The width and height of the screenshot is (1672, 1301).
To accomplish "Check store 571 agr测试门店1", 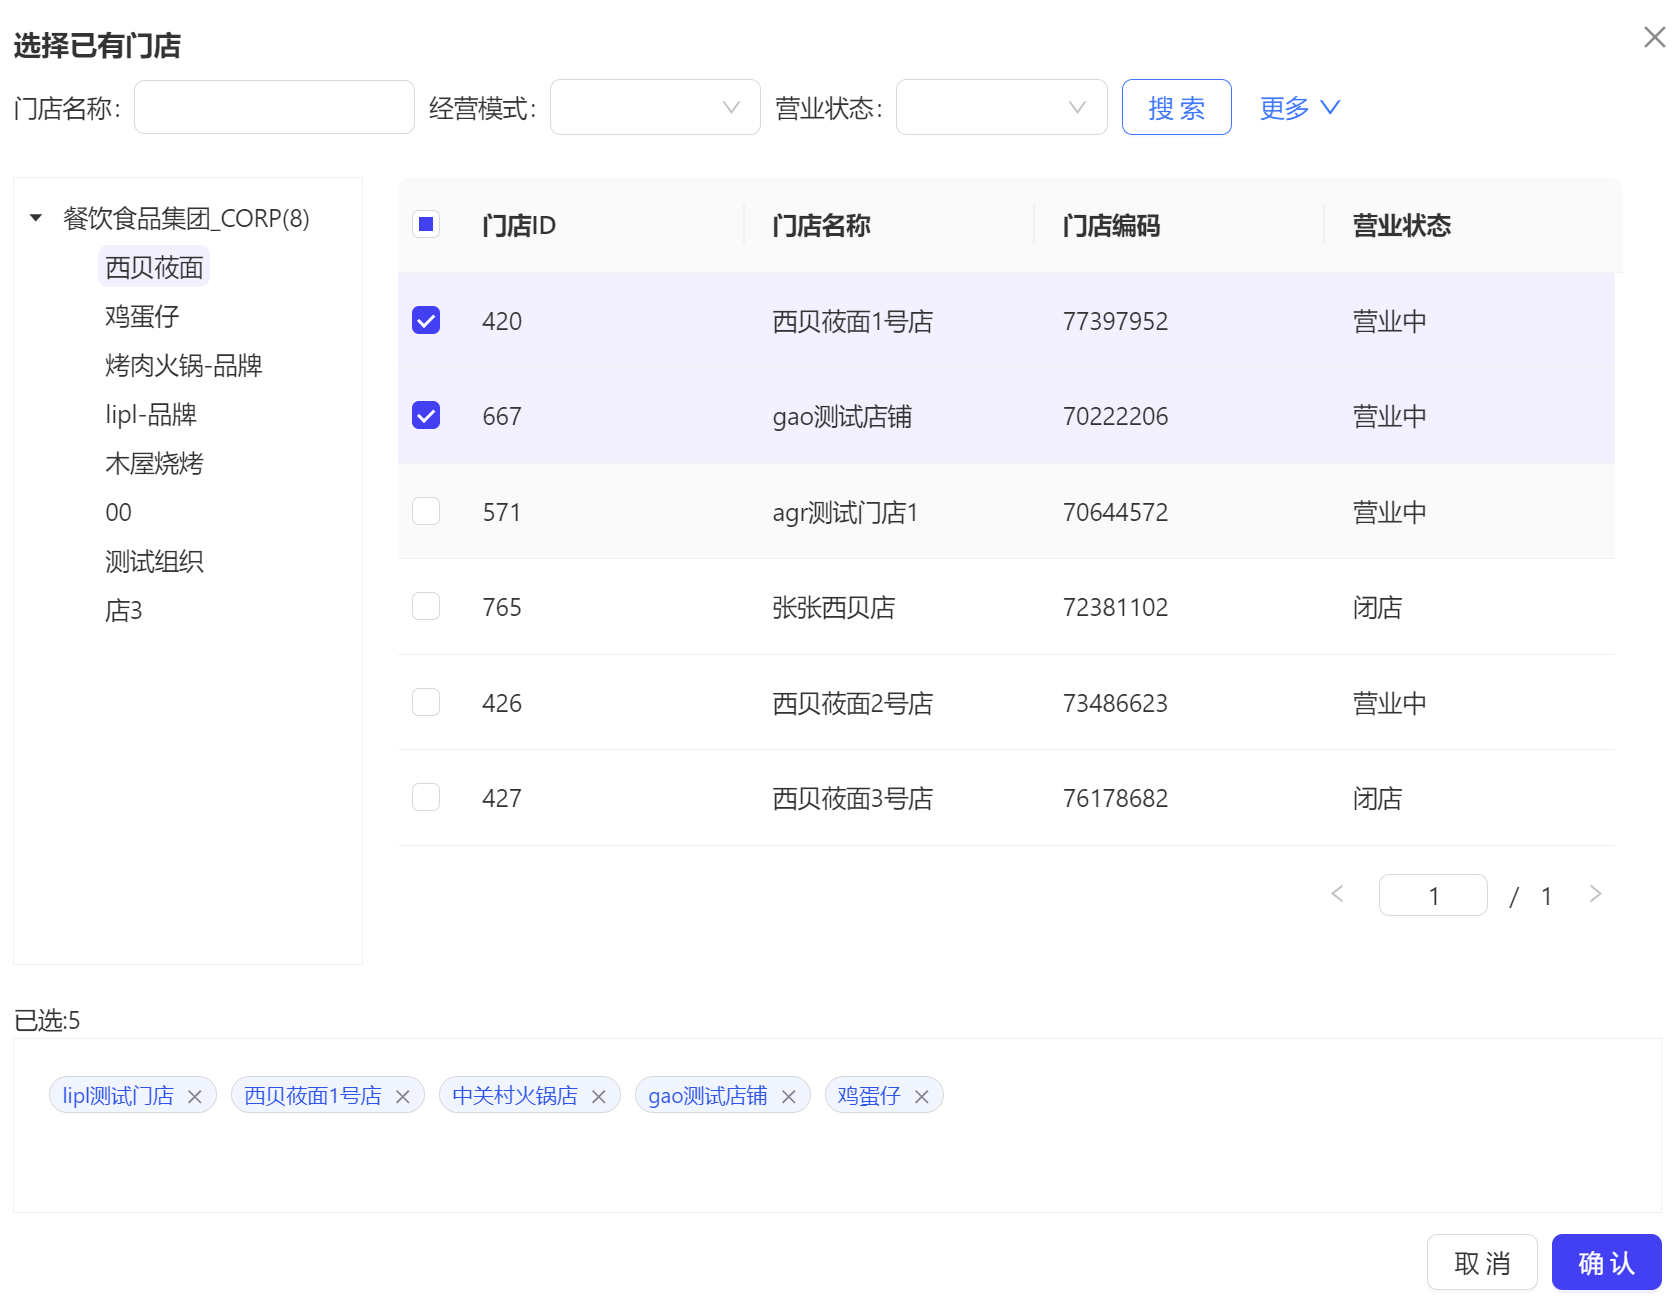I will click(426, 511).
